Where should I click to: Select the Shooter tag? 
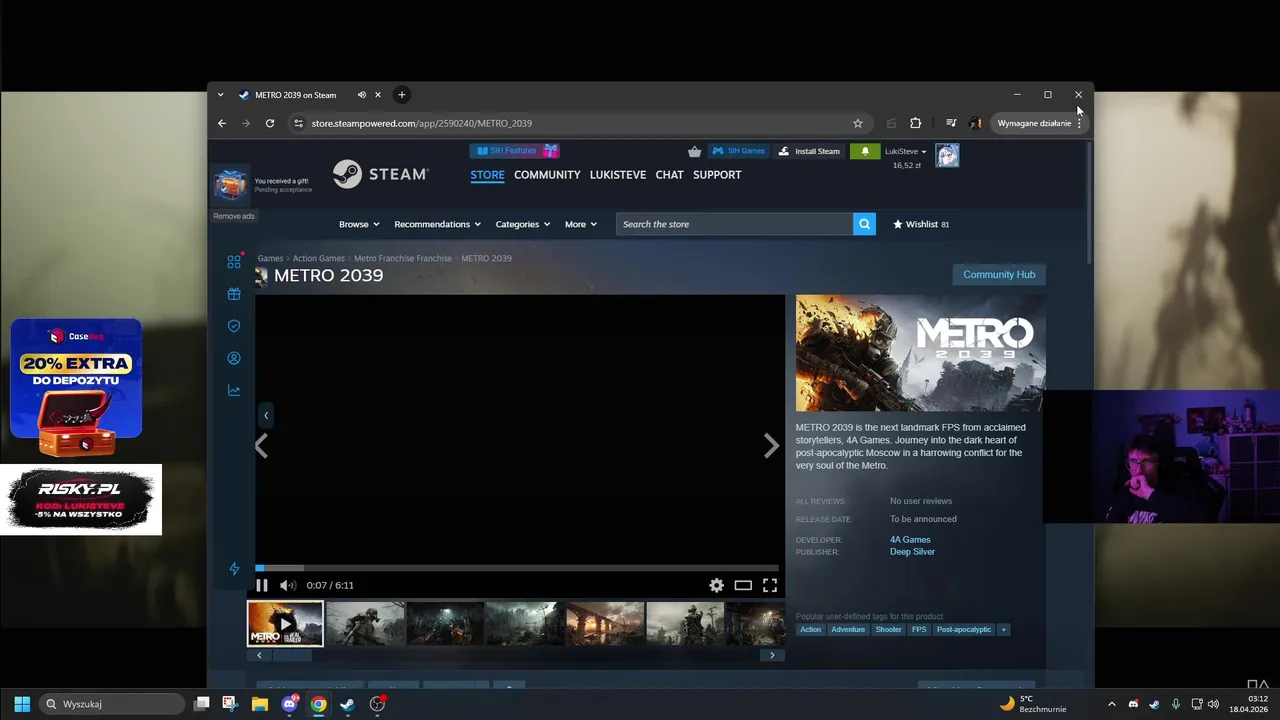tap(888, 630)
